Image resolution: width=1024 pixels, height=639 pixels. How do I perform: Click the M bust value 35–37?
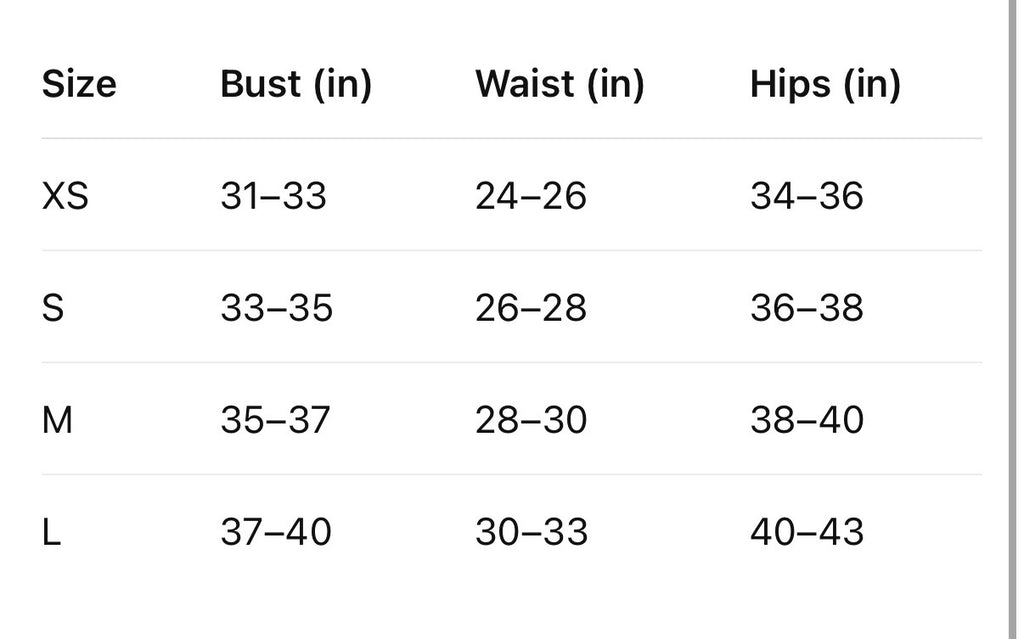(275, 419)
